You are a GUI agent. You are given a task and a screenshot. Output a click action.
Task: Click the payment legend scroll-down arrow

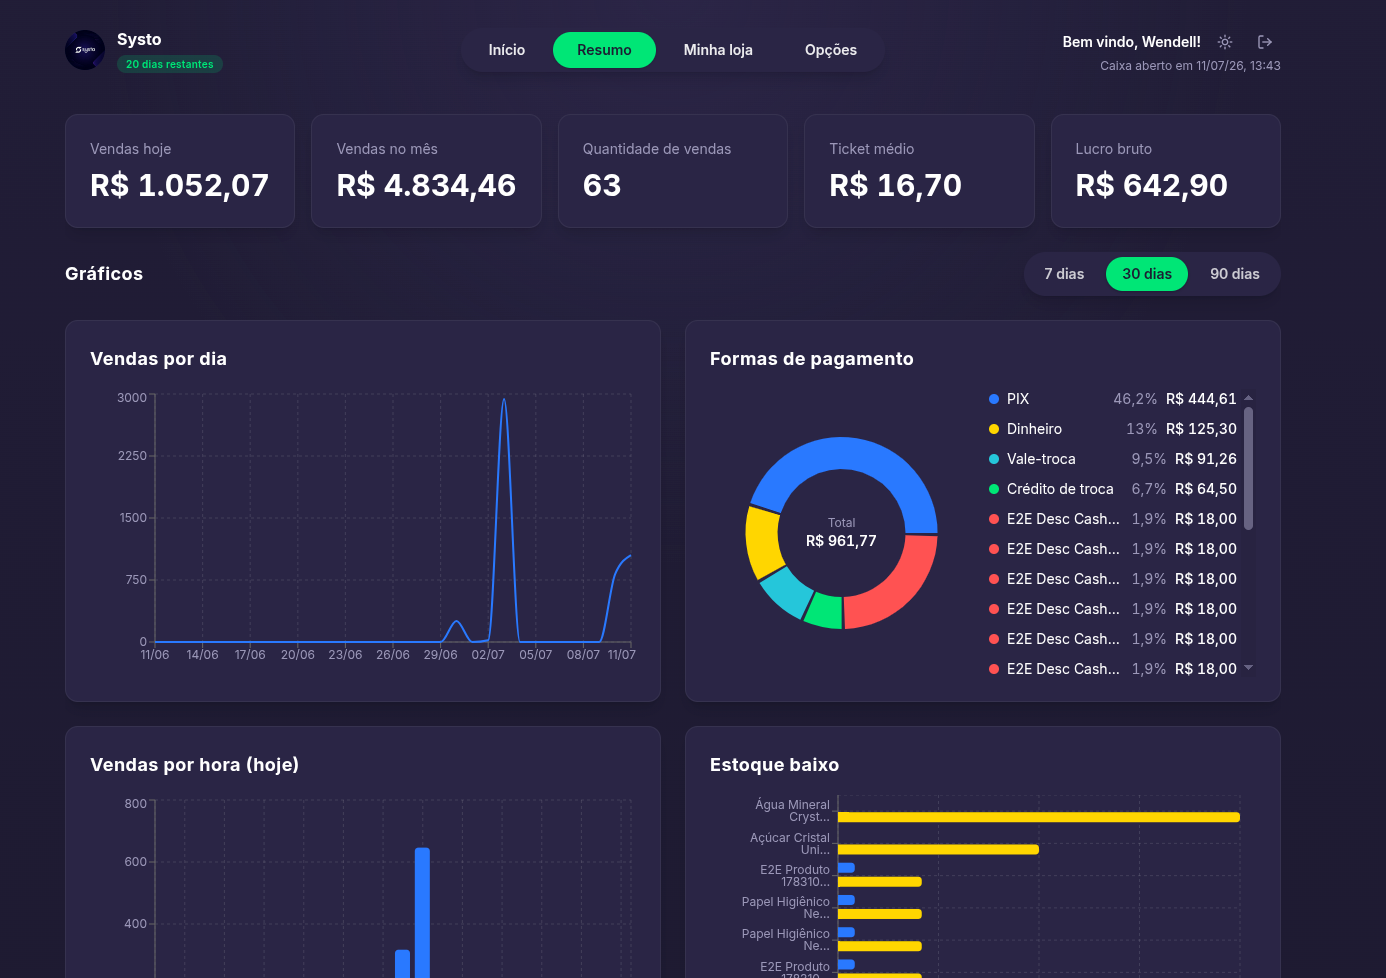(1248, 668)
